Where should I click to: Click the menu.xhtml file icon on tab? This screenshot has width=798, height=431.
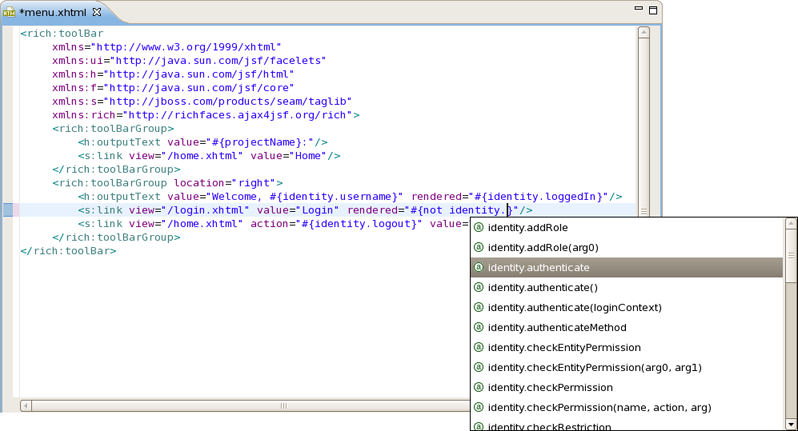[x=9, y=12]
